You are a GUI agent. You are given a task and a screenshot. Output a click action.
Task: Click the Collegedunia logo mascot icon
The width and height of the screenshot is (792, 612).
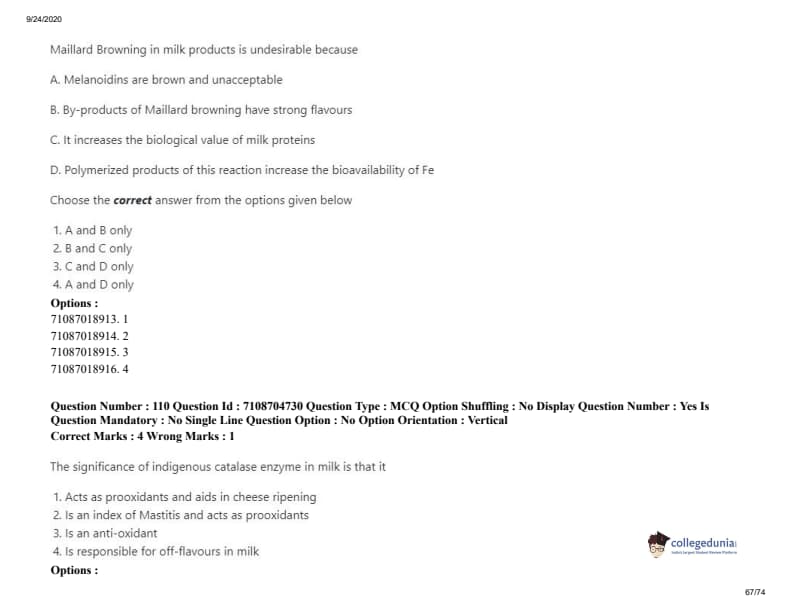pyautogui.click(x=657, y=544)
